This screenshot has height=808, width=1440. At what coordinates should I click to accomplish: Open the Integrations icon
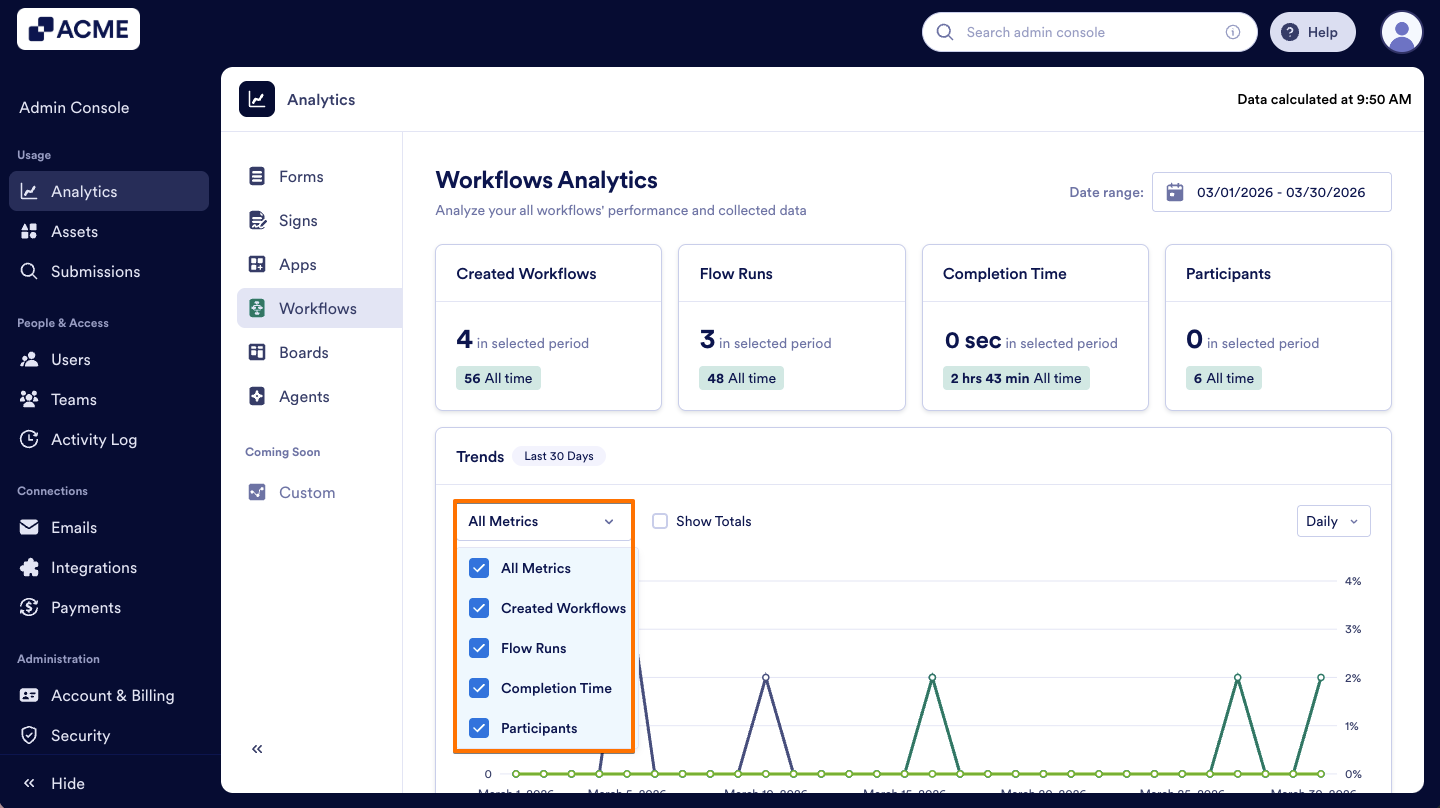click(x=29, y=567)
